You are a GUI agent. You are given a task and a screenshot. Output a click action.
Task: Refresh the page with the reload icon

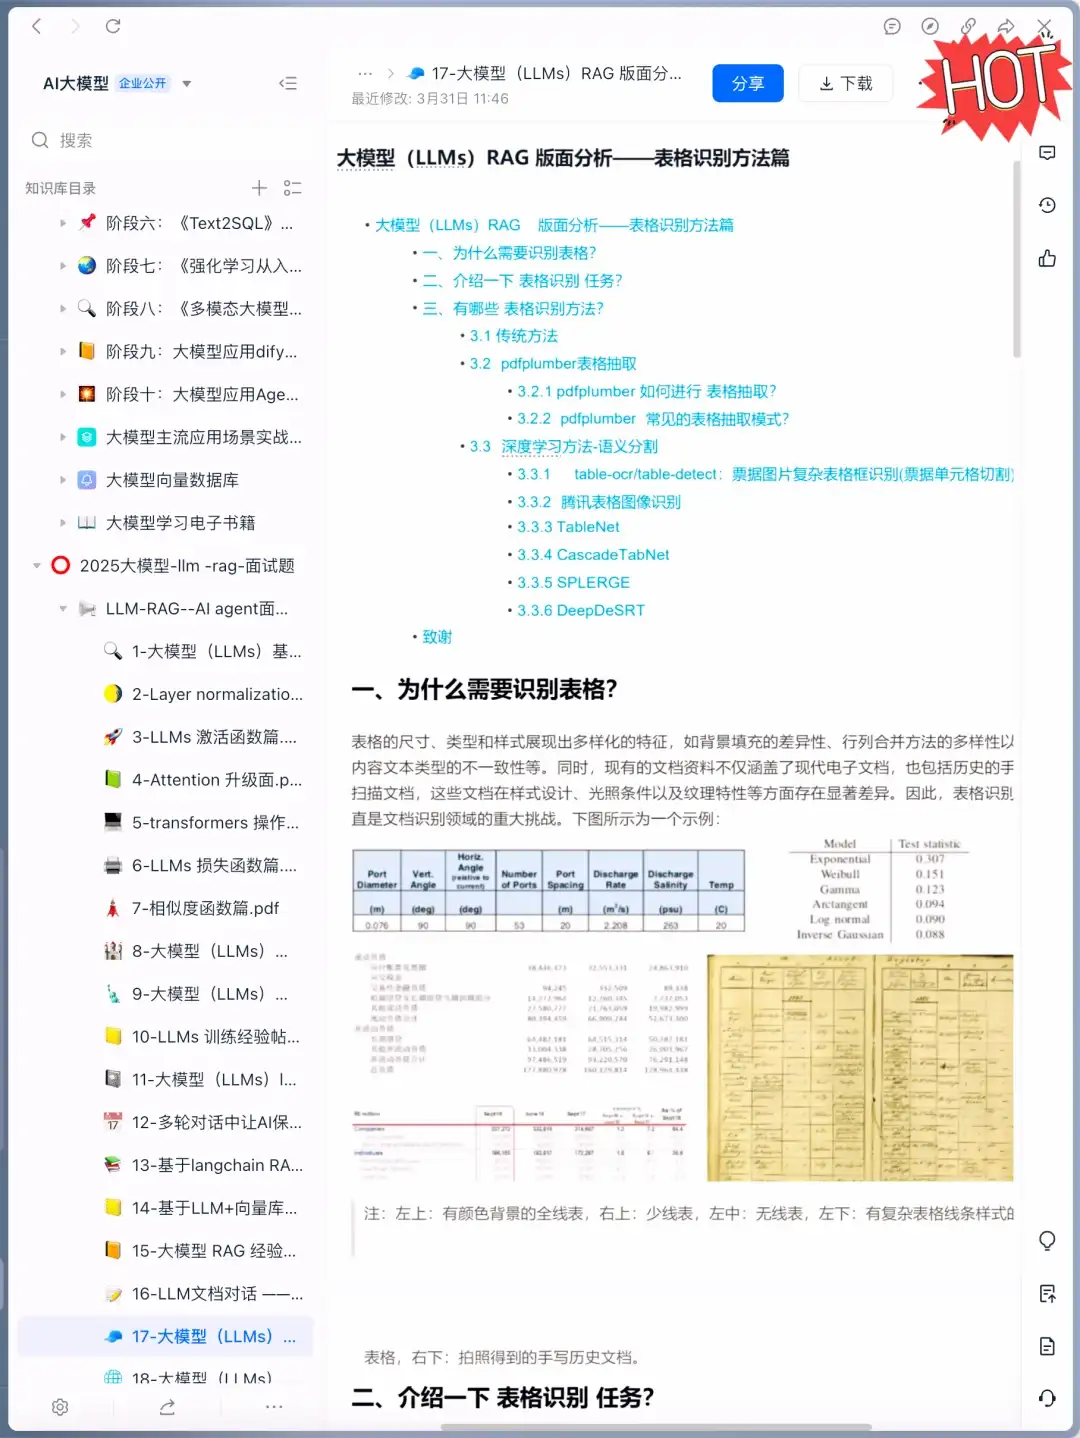(x=113, y=27)
